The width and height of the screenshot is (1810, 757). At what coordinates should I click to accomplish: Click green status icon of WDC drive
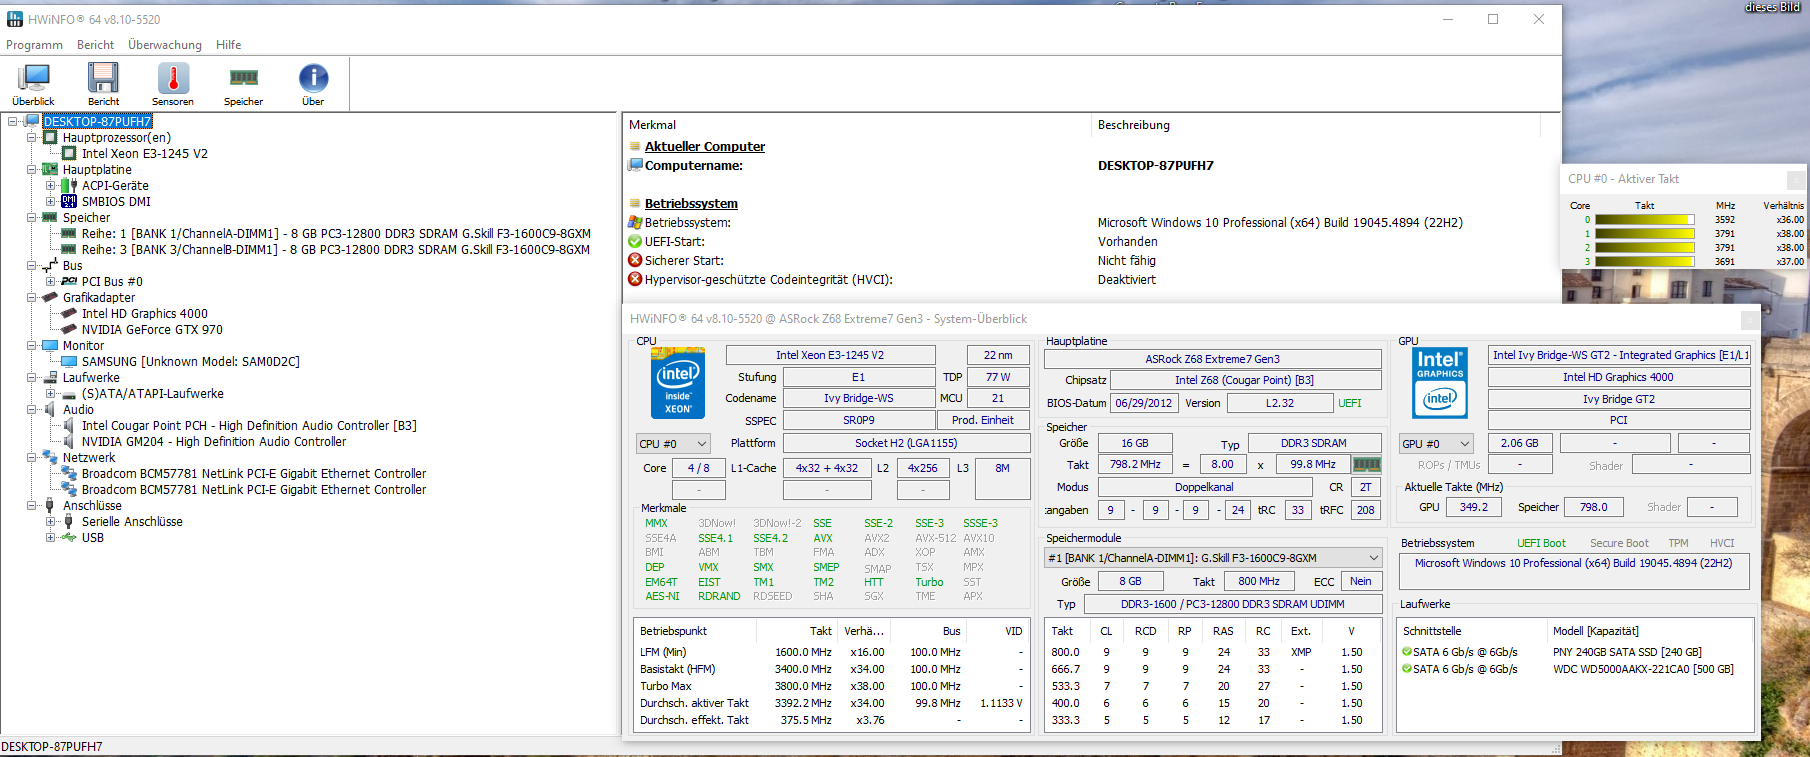(x=1407, y=669)
